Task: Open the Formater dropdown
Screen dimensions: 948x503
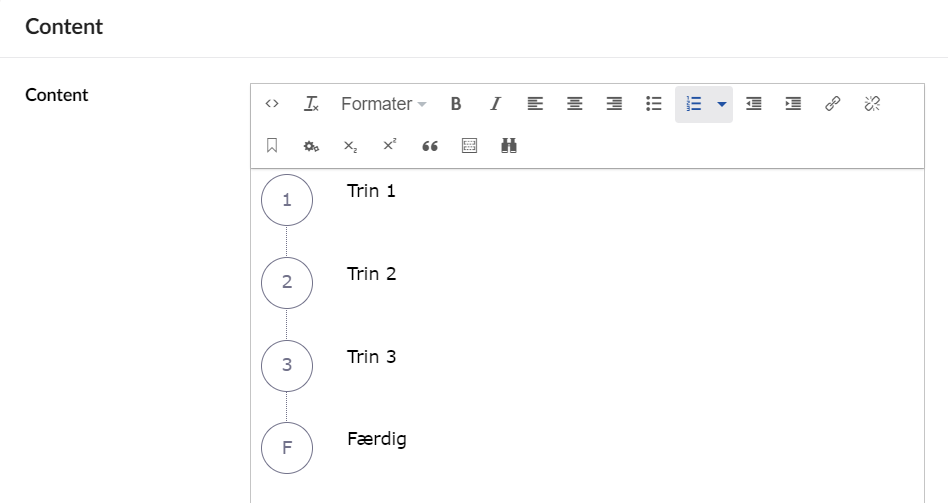Action: [383, 104]
